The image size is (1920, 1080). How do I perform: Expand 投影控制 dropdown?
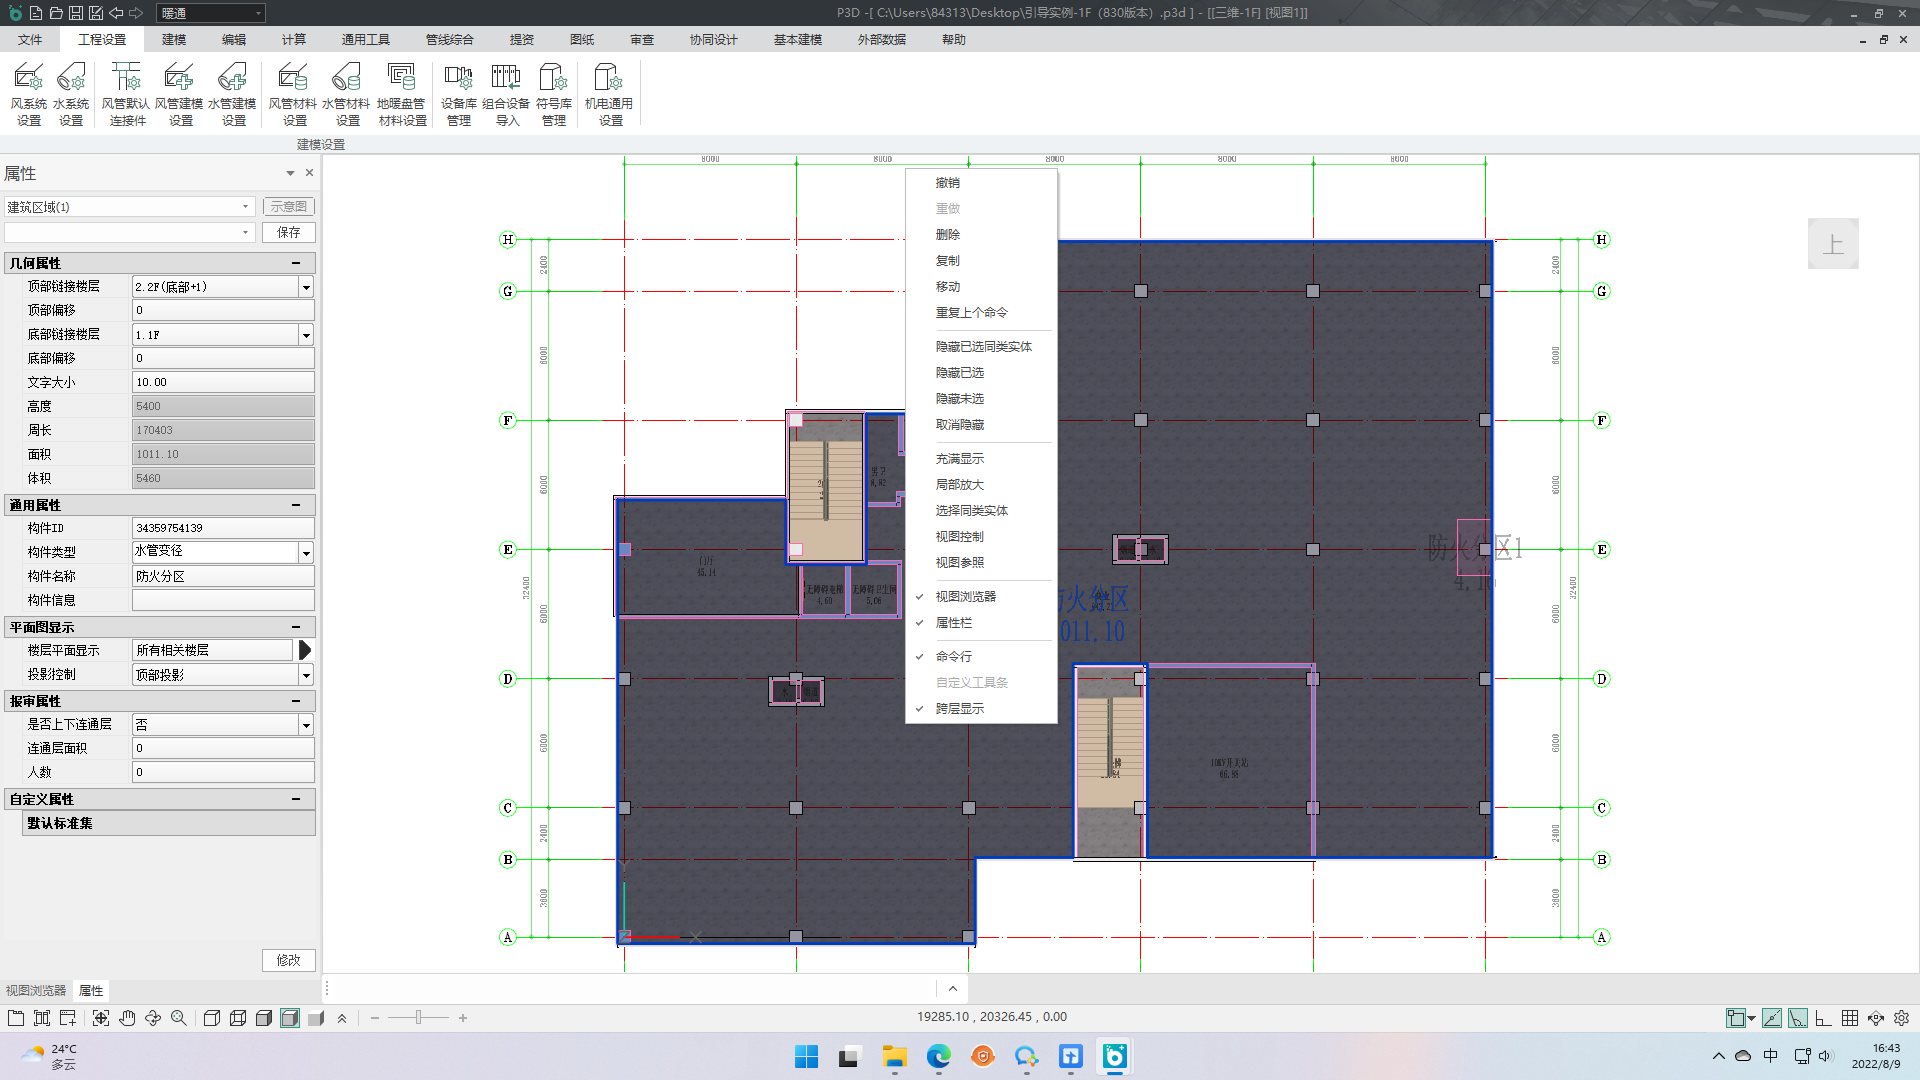coord(306,675)
